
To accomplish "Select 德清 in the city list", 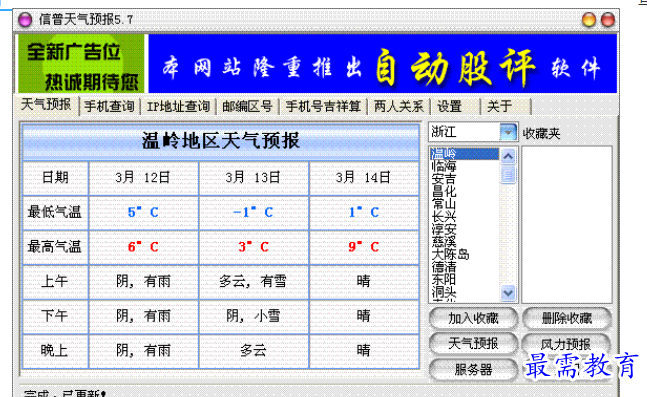I will pyautogui.click(x=464, y=267).
